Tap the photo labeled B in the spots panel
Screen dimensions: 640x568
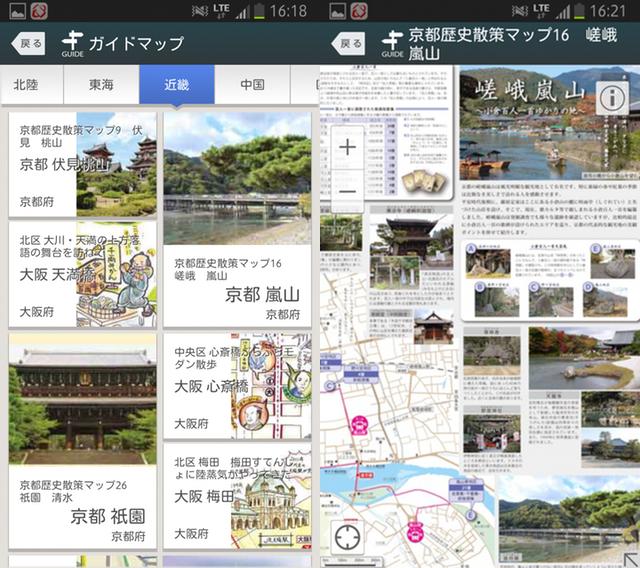click(497, 301)
